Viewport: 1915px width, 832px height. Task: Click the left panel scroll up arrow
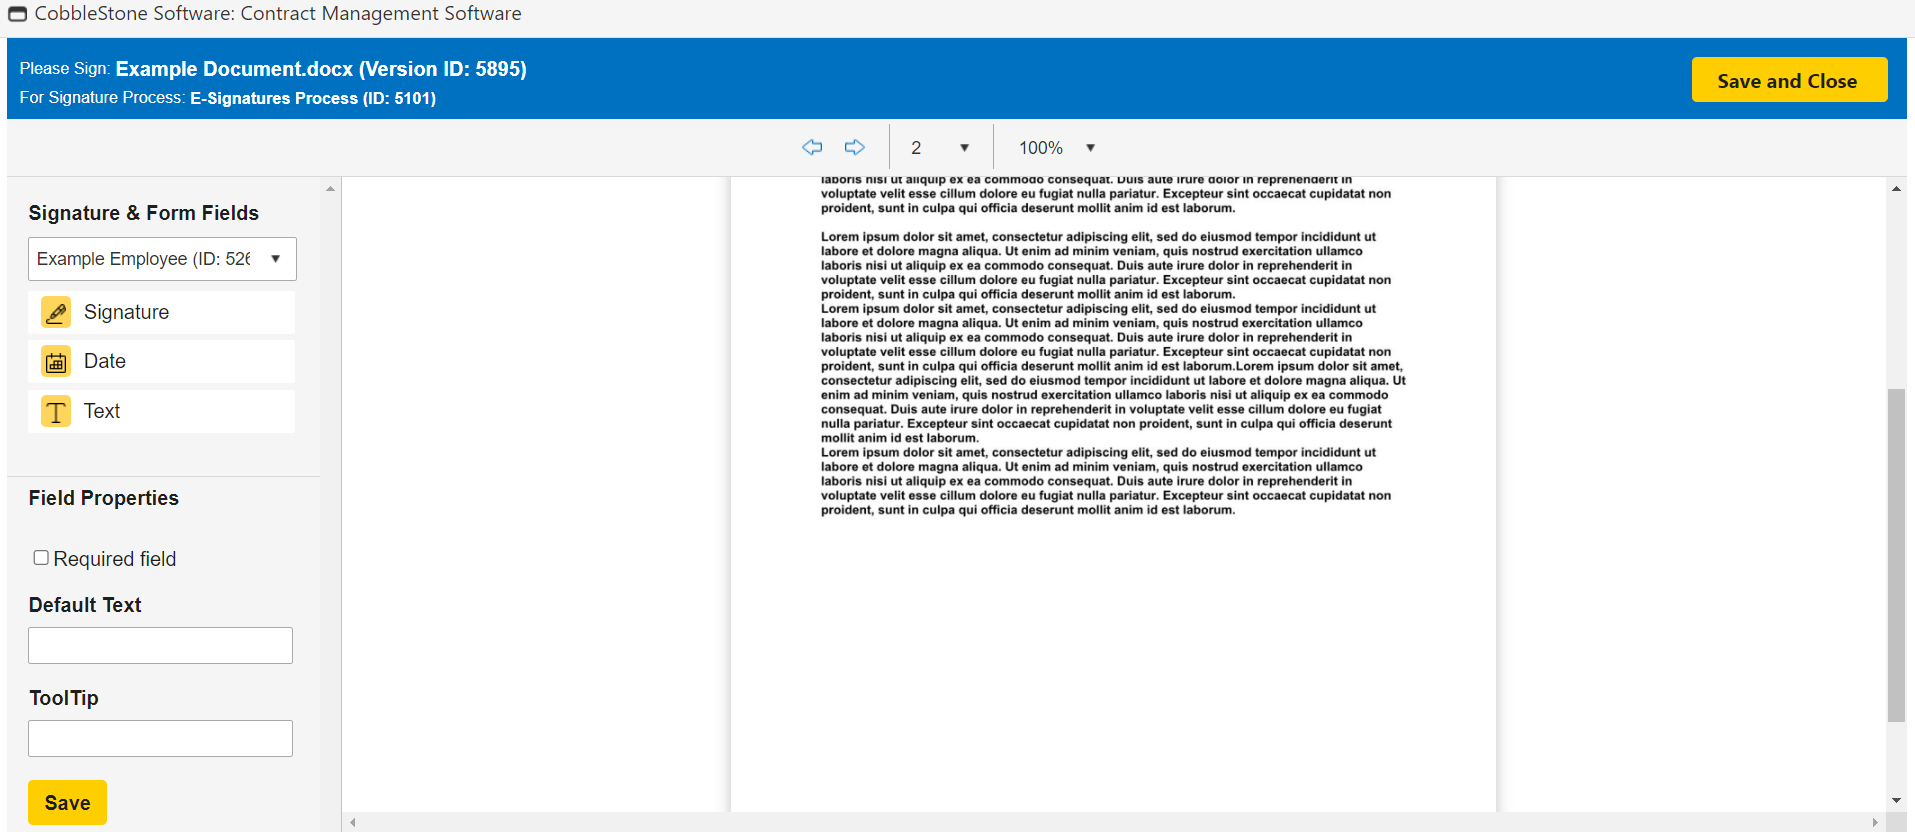330,189
